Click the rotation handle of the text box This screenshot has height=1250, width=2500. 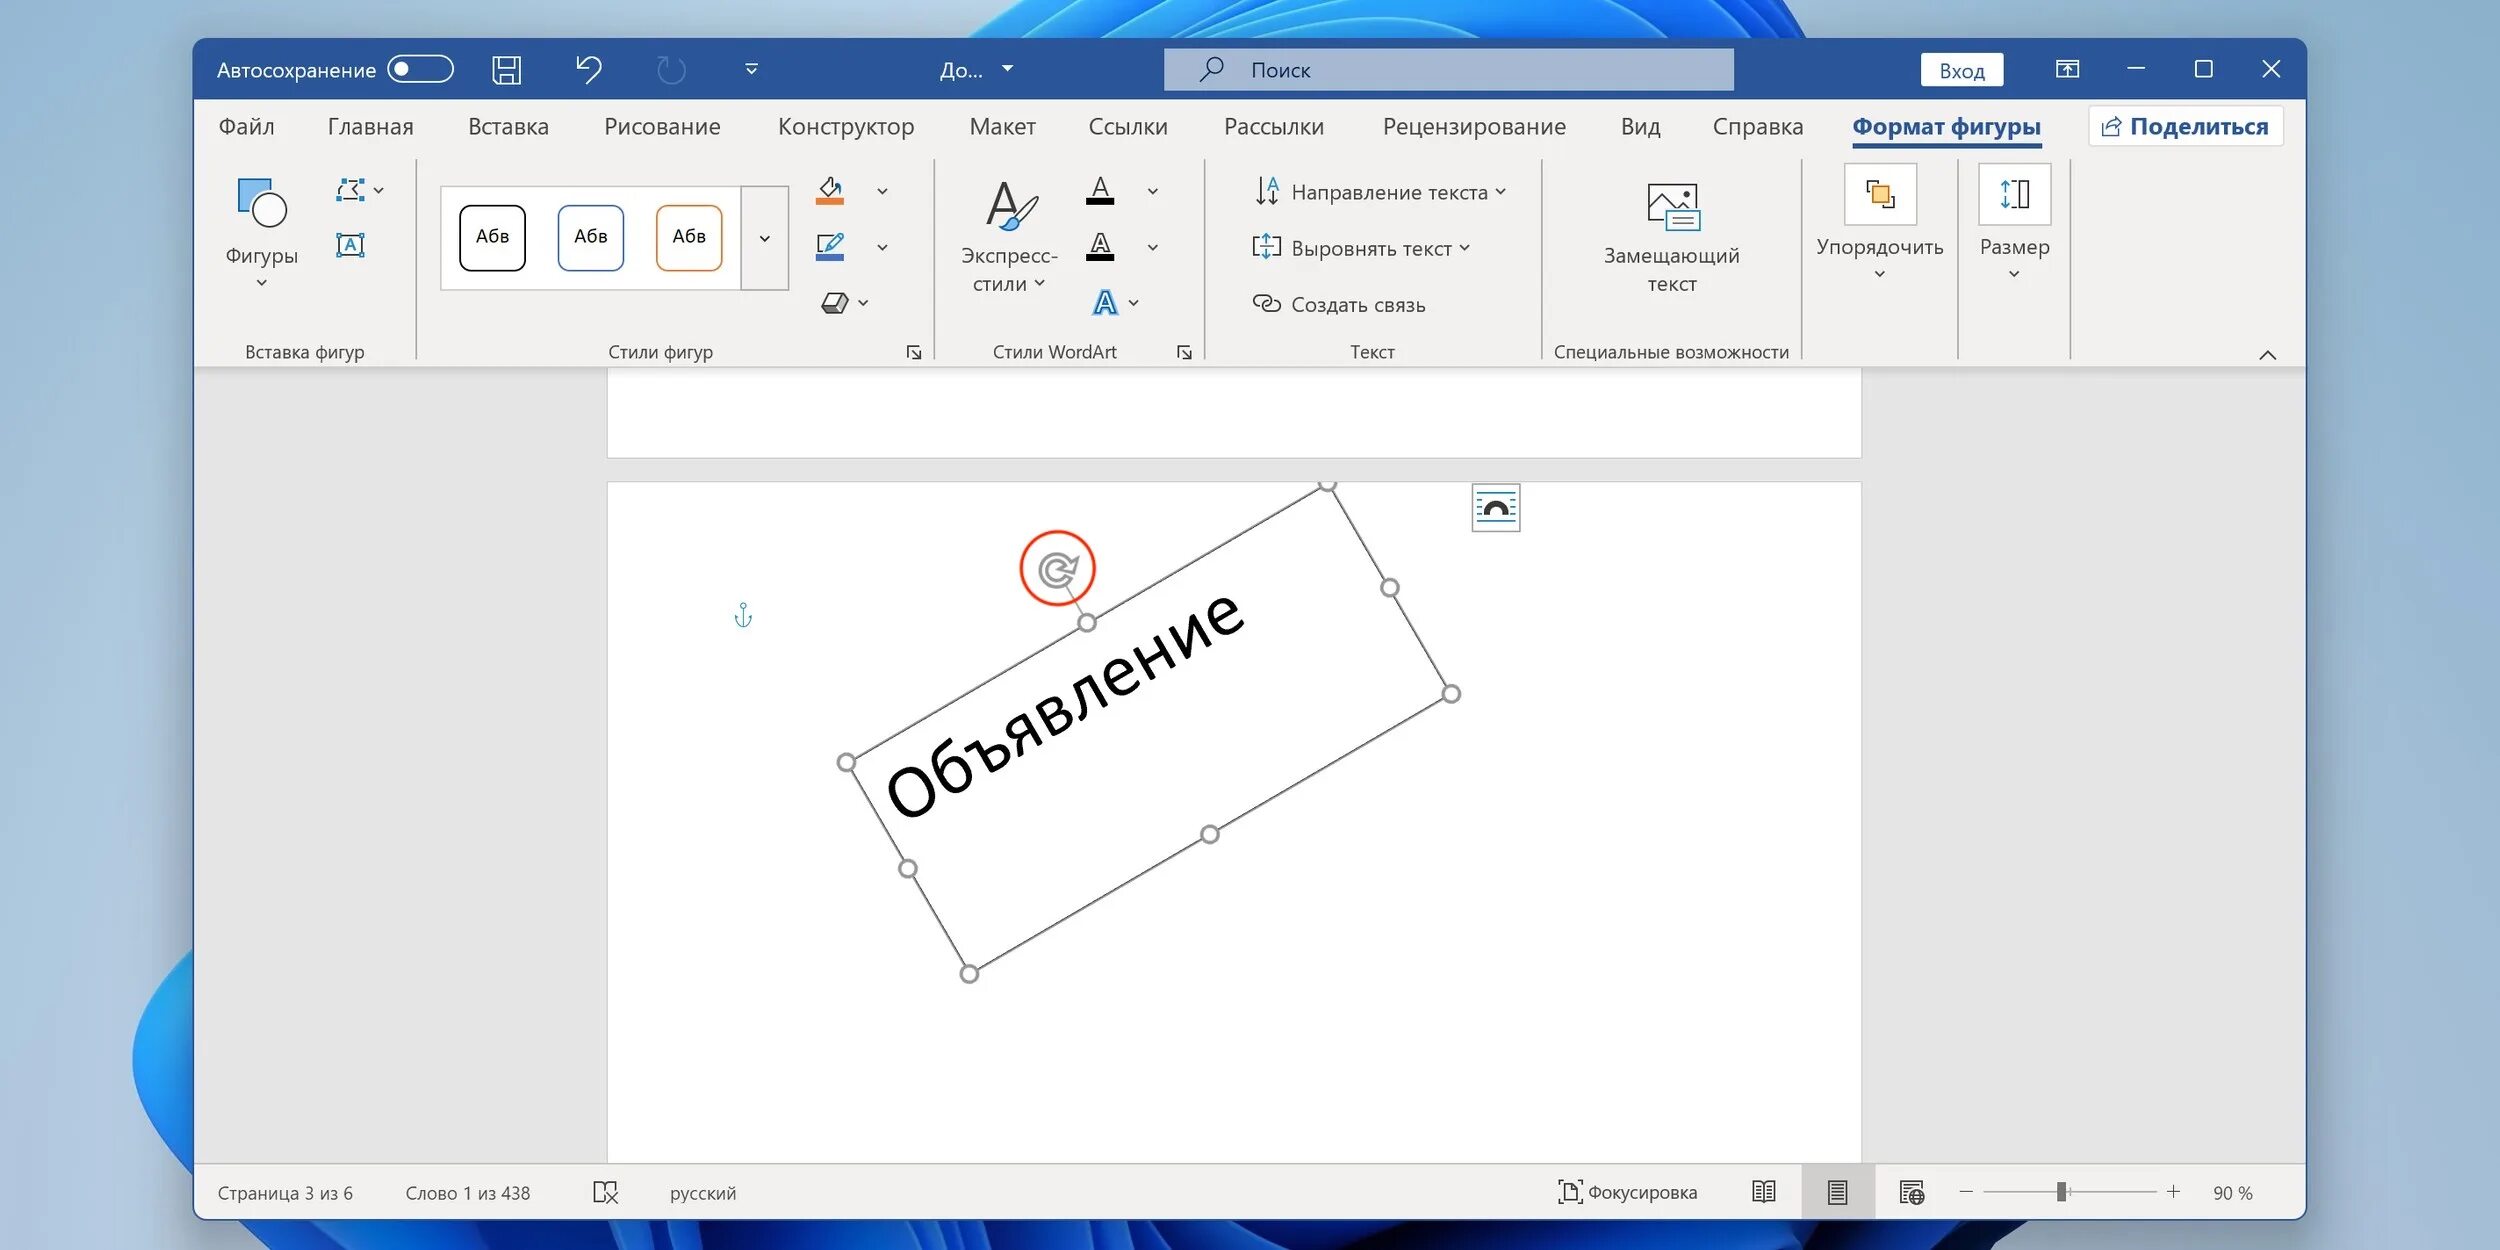pyautogui.click(x=1057, y=569)
